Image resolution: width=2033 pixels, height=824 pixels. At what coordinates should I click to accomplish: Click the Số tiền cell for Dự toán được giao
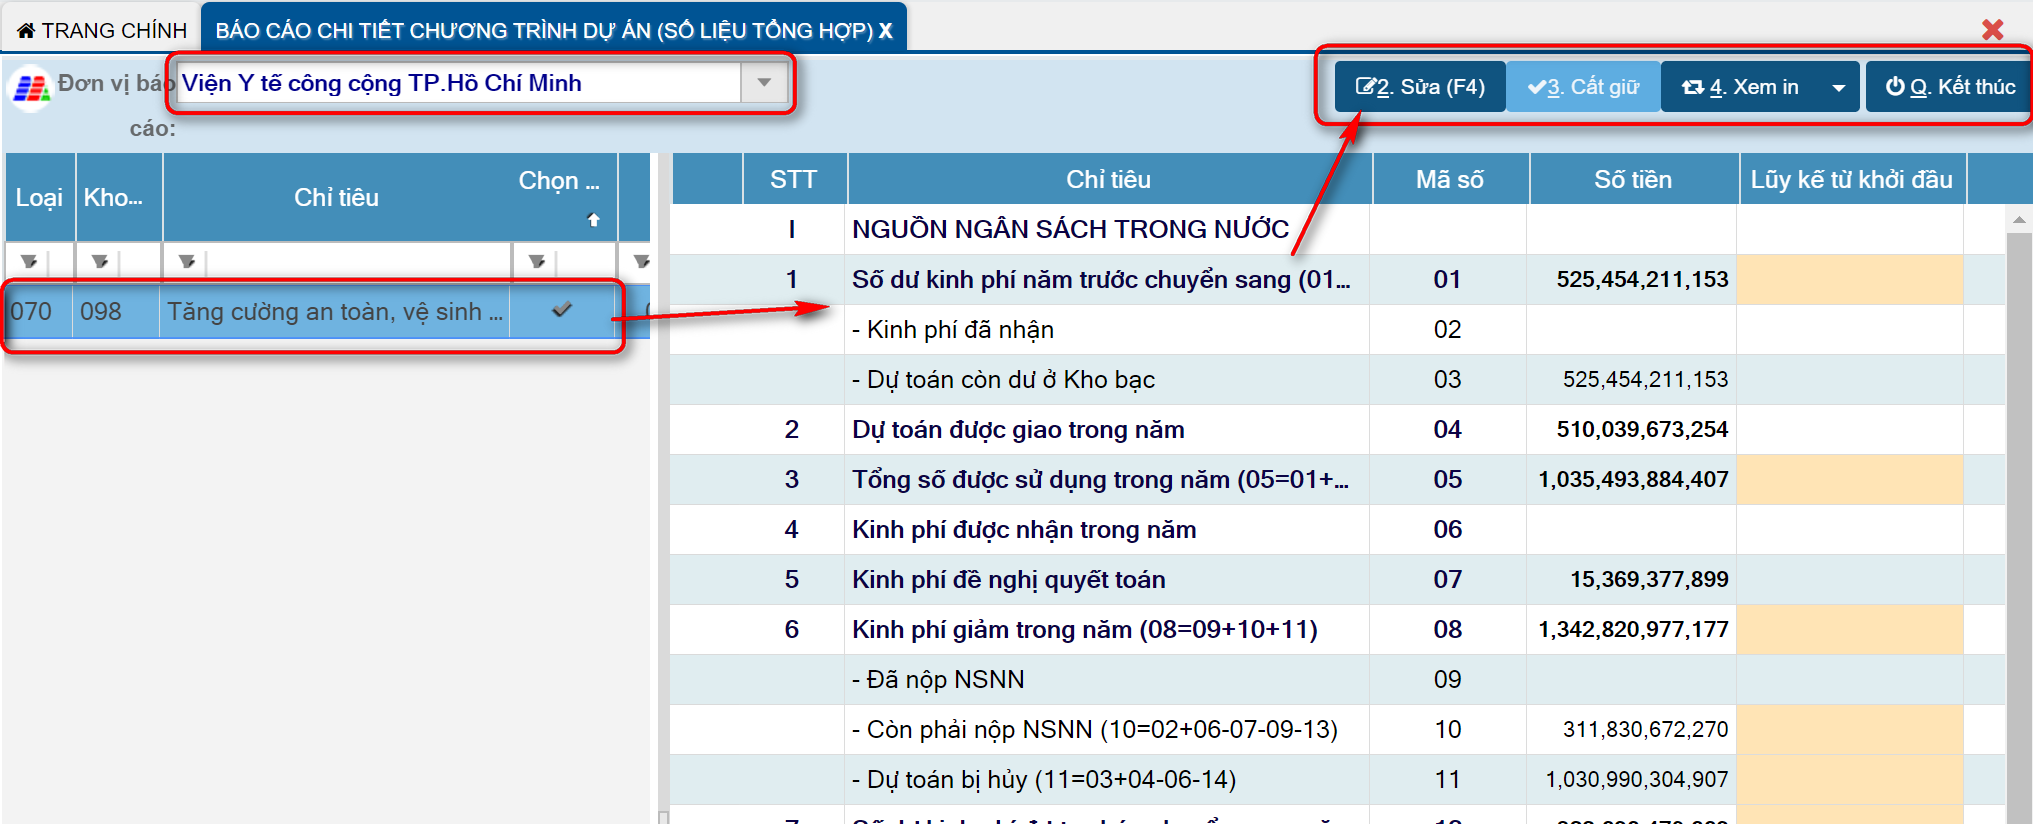(1632, 430)
